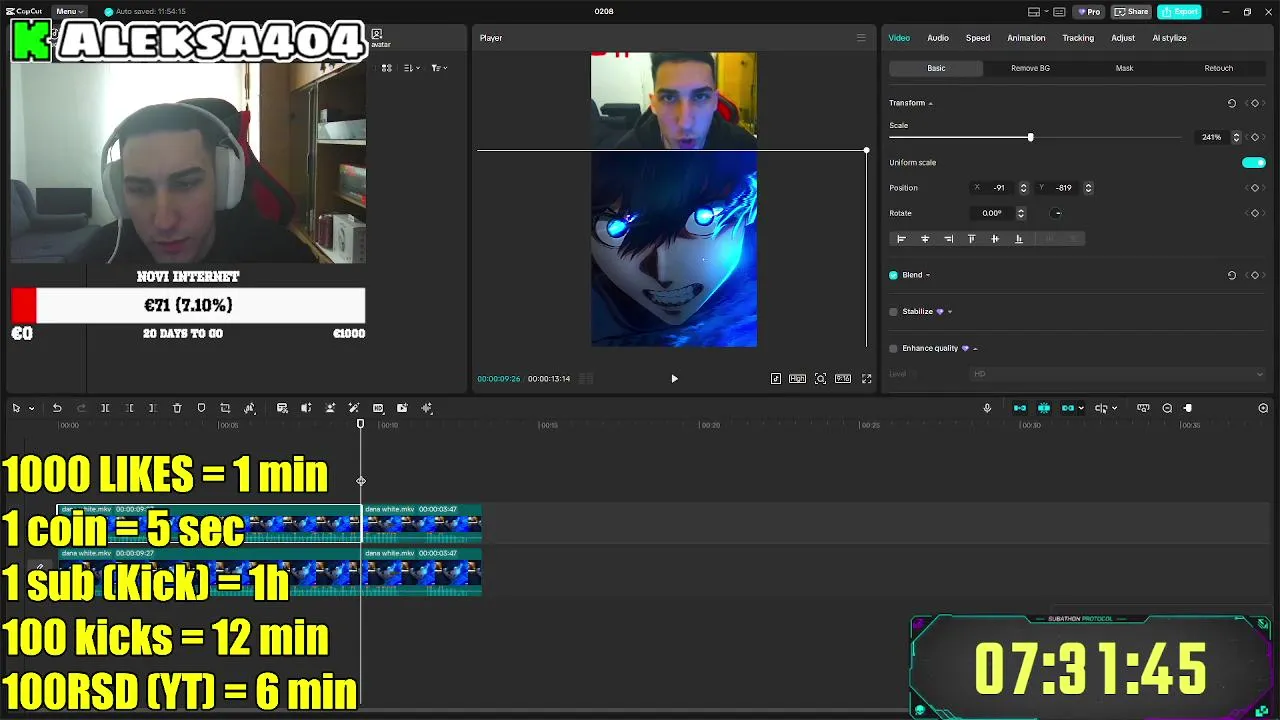Image resolution: width=1280 pixels, height=720 pixels.
Task: Collapse the Enhance quality section
Action: point(975,349)
